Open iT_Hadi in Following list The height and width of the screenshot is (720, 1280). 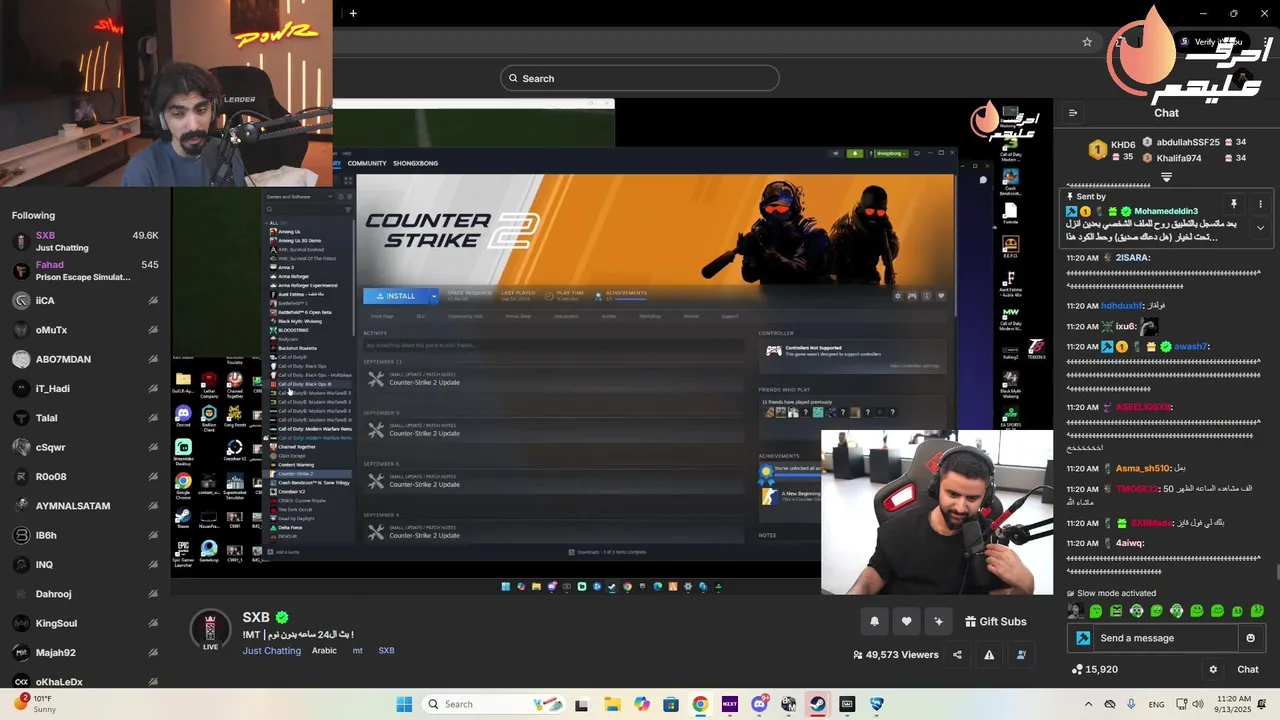click(85, 388)
